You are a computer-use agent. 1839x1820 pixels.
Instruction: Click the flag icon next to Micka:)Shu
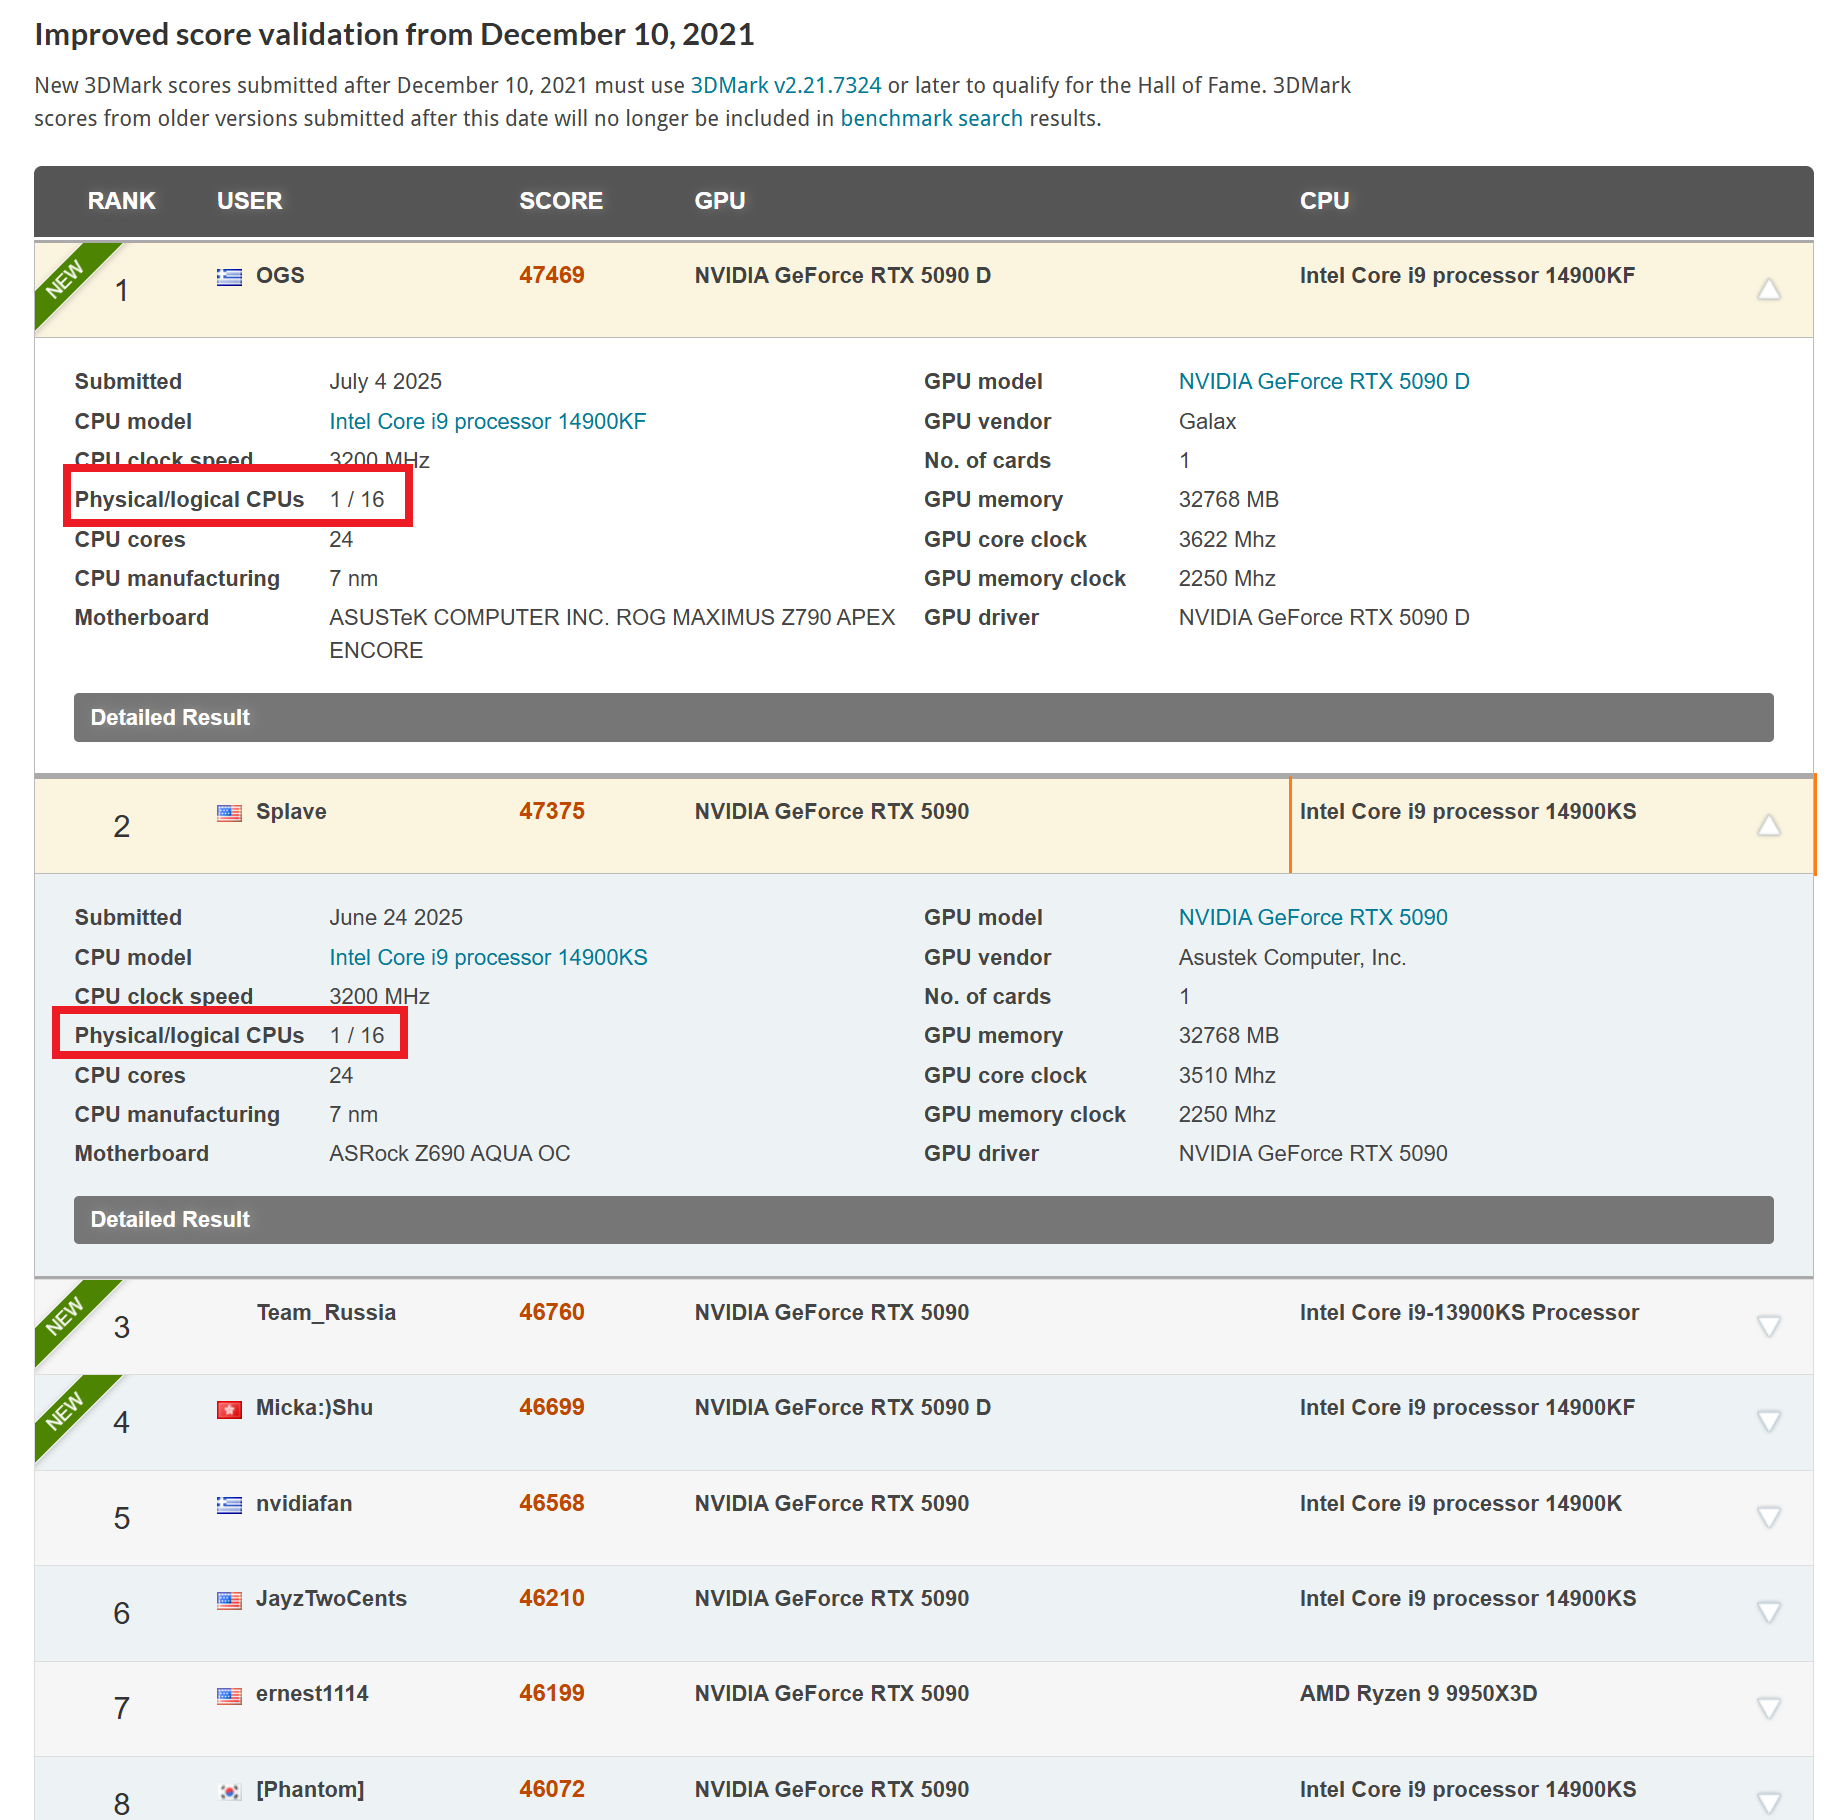point(229,1409)
